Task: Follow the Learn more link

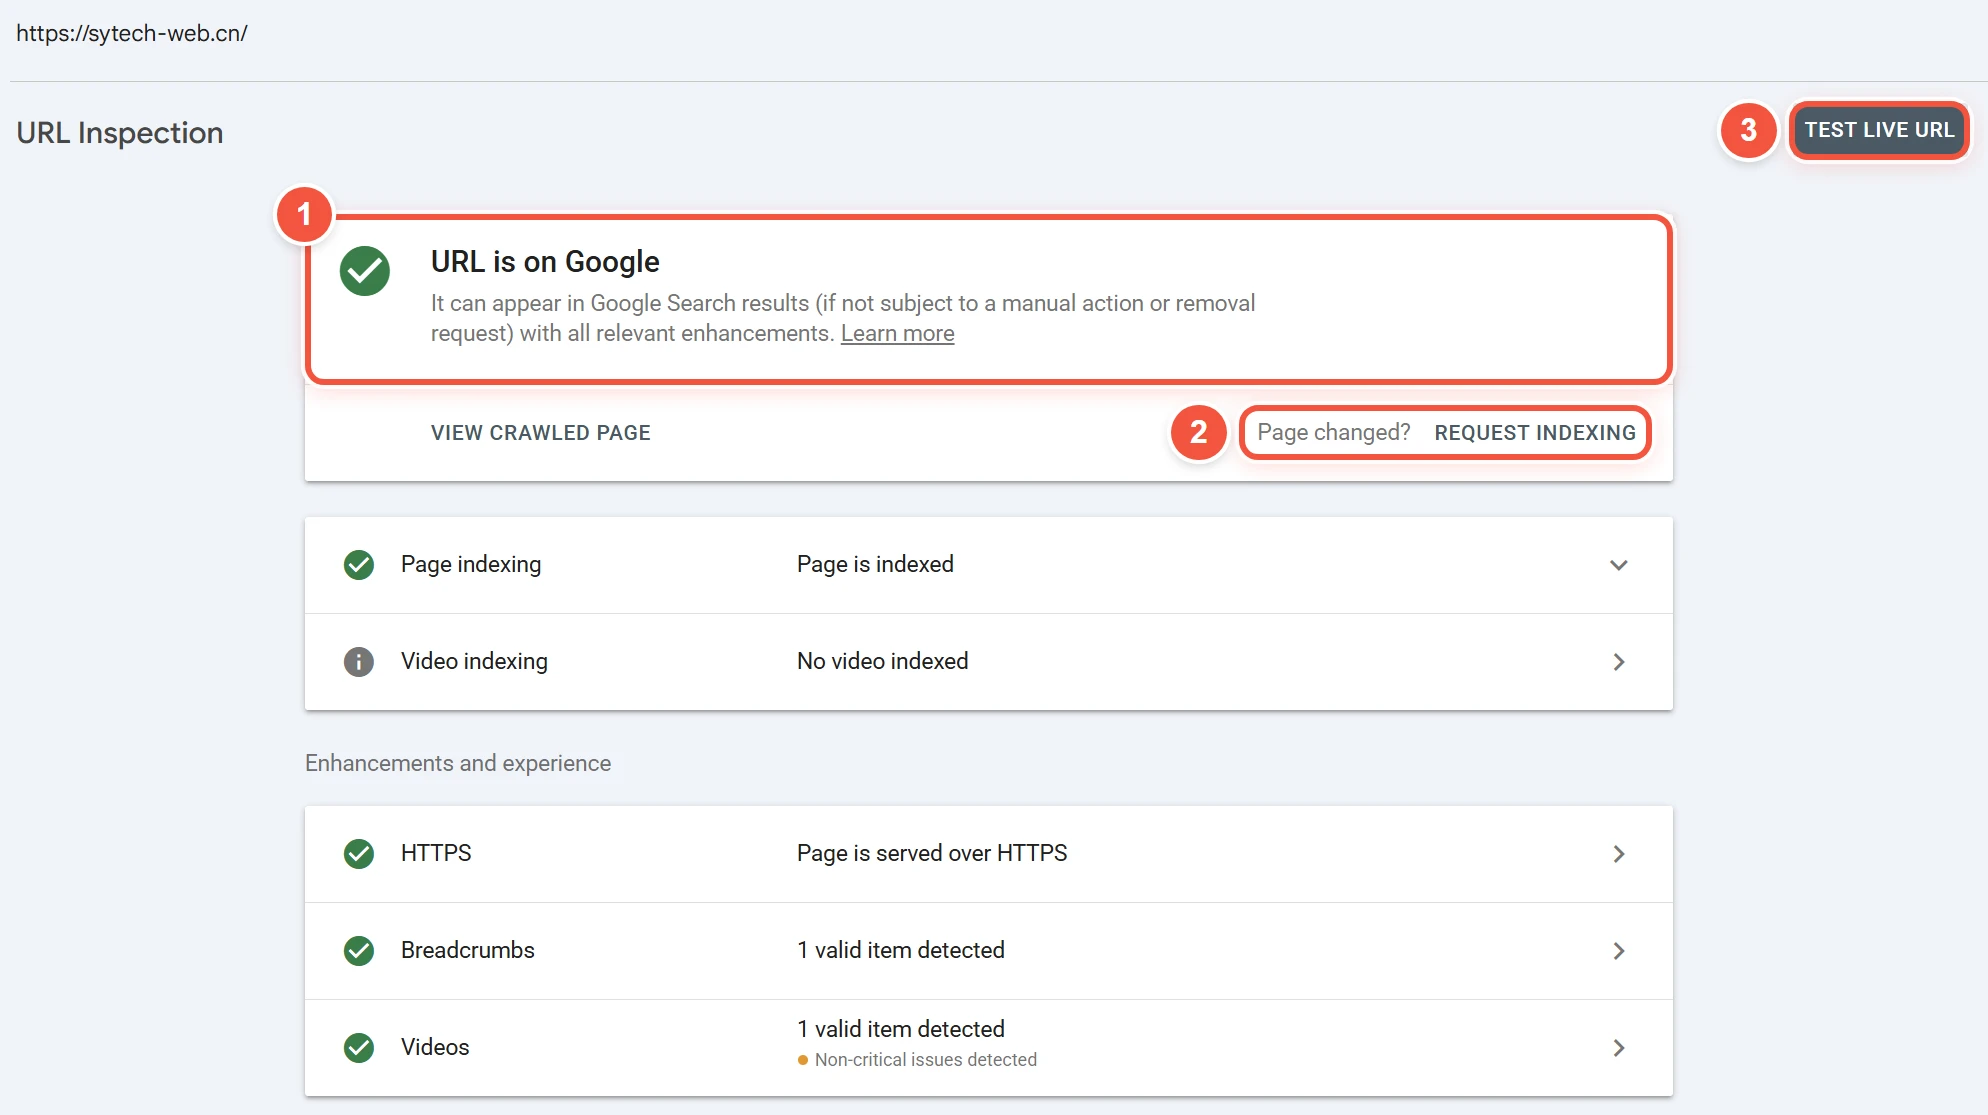Action: 897,333
